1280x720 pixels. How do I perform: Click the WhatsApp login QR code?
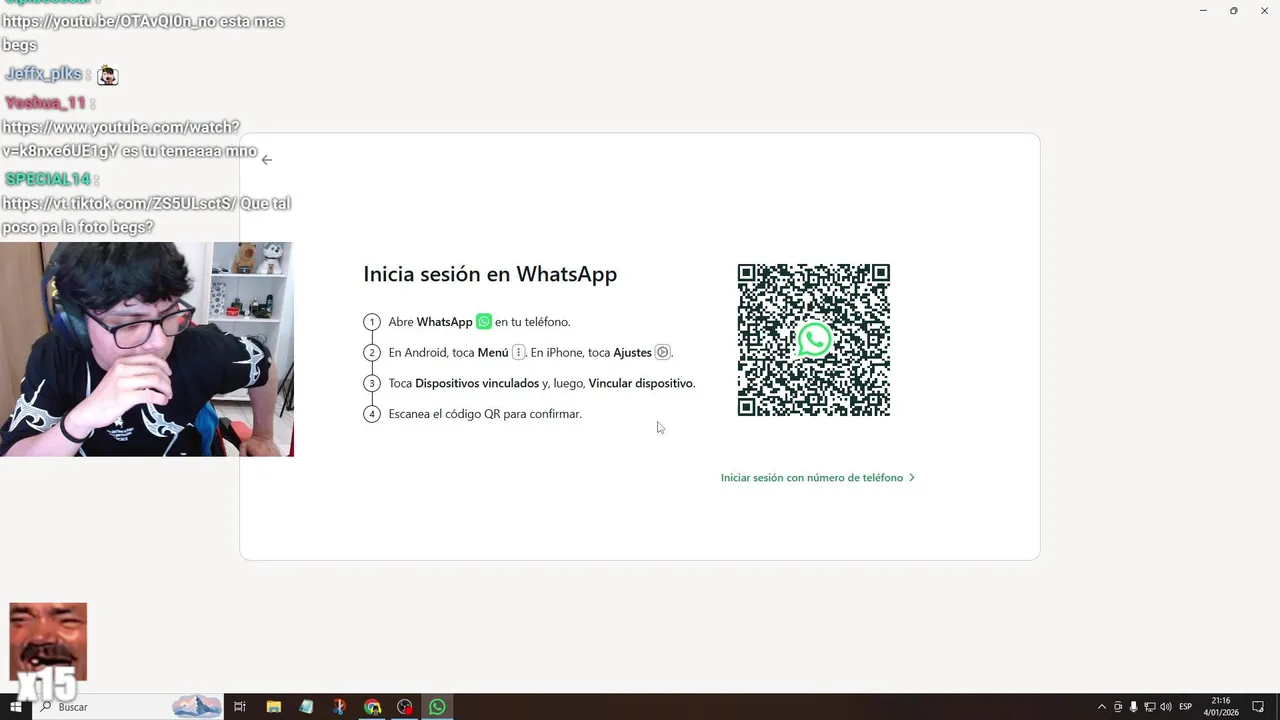(x=814, y=340)
